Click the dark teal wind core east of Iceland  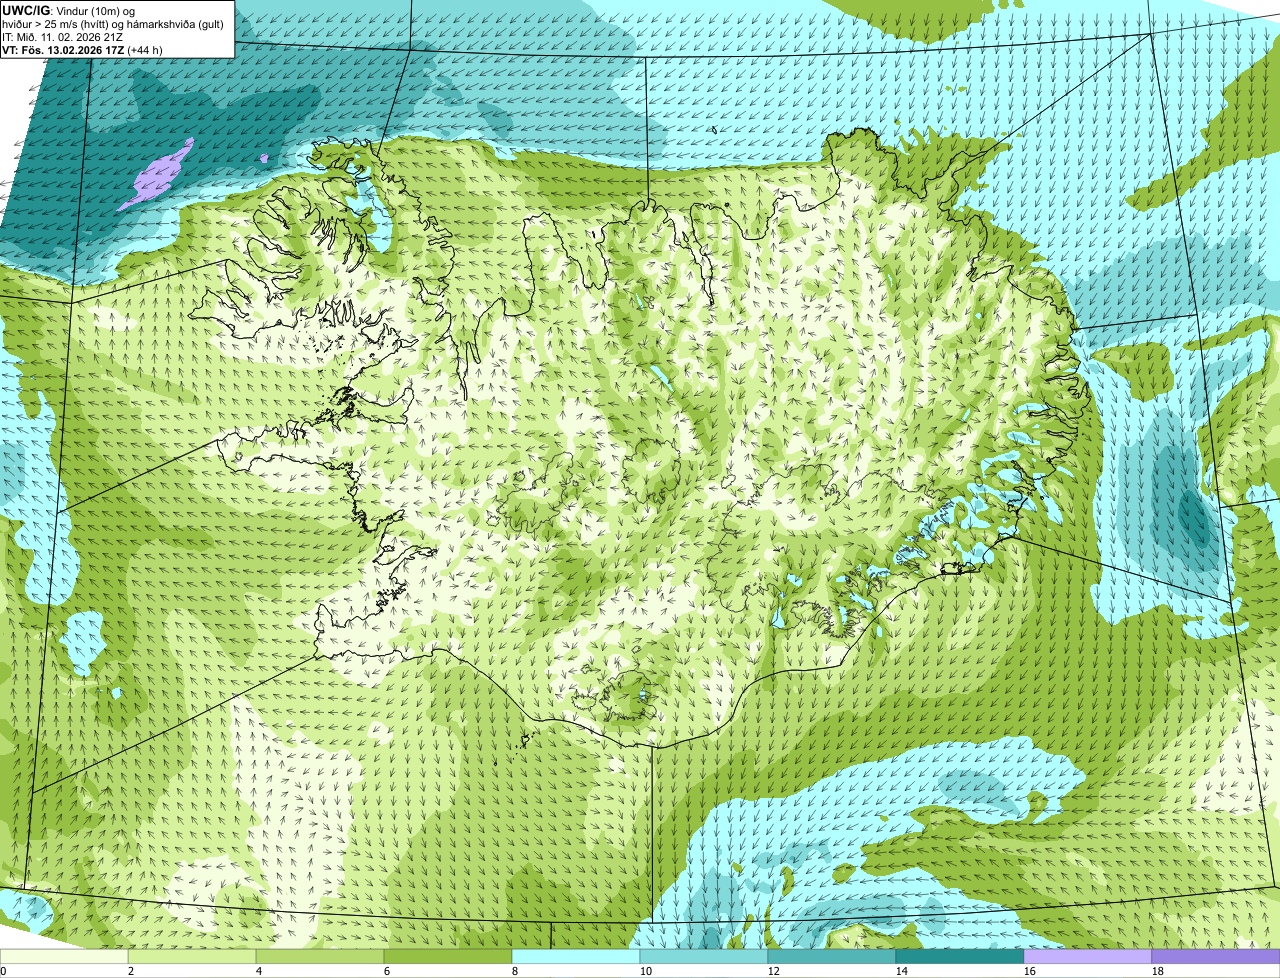(x=1192, y=517)
